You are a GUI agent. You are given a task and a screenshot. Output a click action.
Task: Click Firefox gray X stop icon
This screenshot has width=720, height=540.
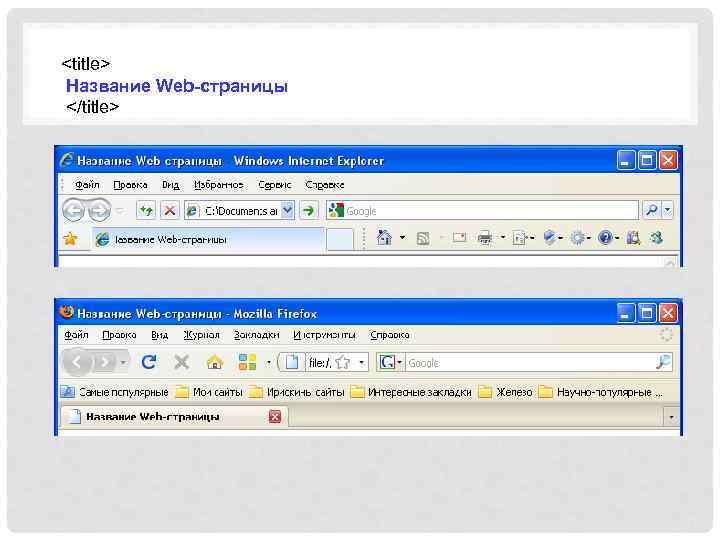(182, 362)
